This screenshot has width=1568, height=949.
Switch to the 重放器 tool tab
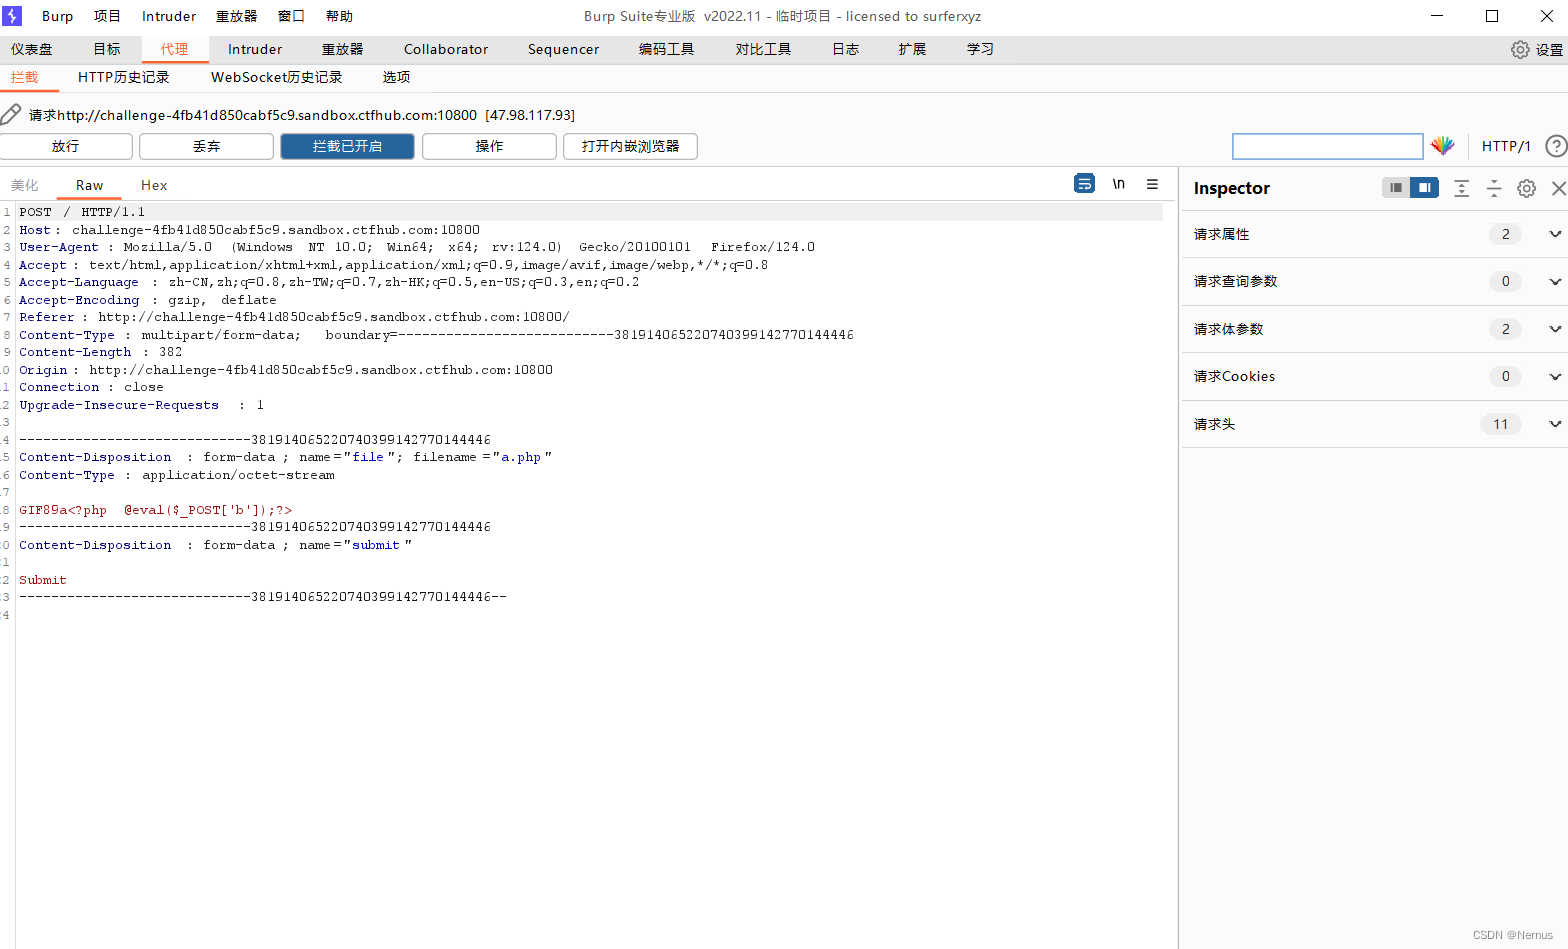[x=342, y=49]
